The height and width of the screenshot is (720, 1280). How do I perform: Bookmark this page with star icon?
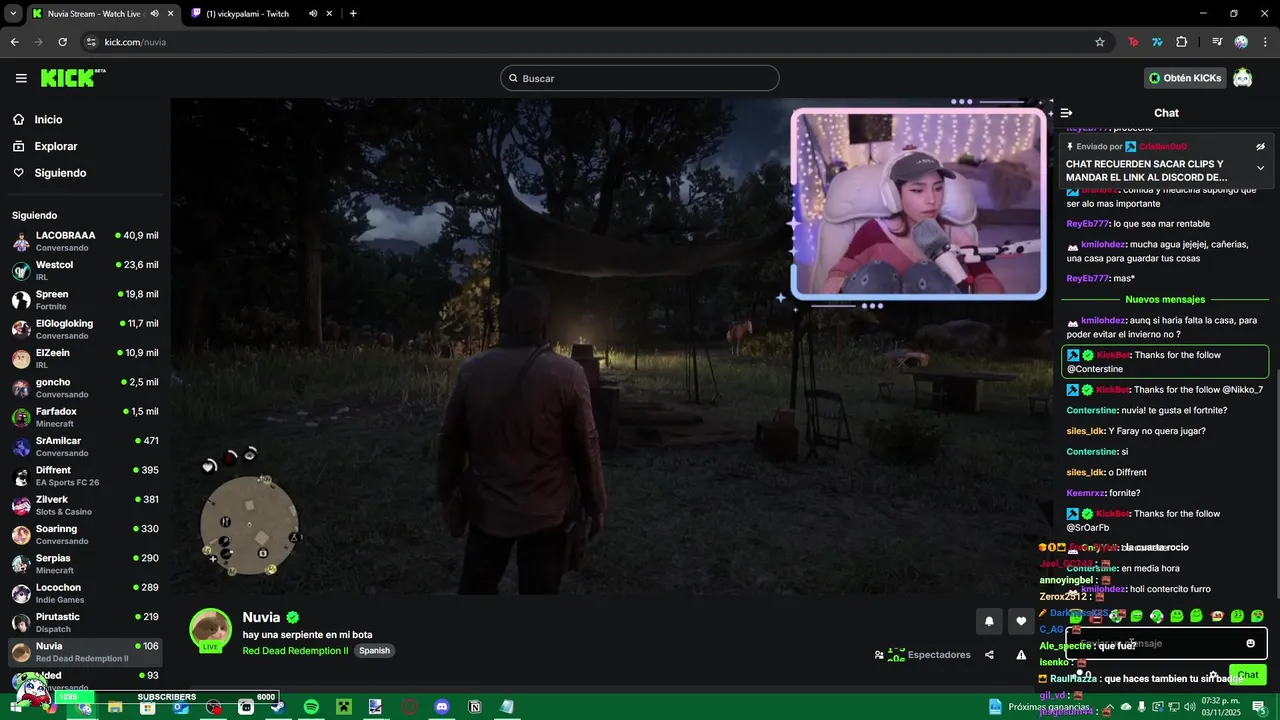1100,42
